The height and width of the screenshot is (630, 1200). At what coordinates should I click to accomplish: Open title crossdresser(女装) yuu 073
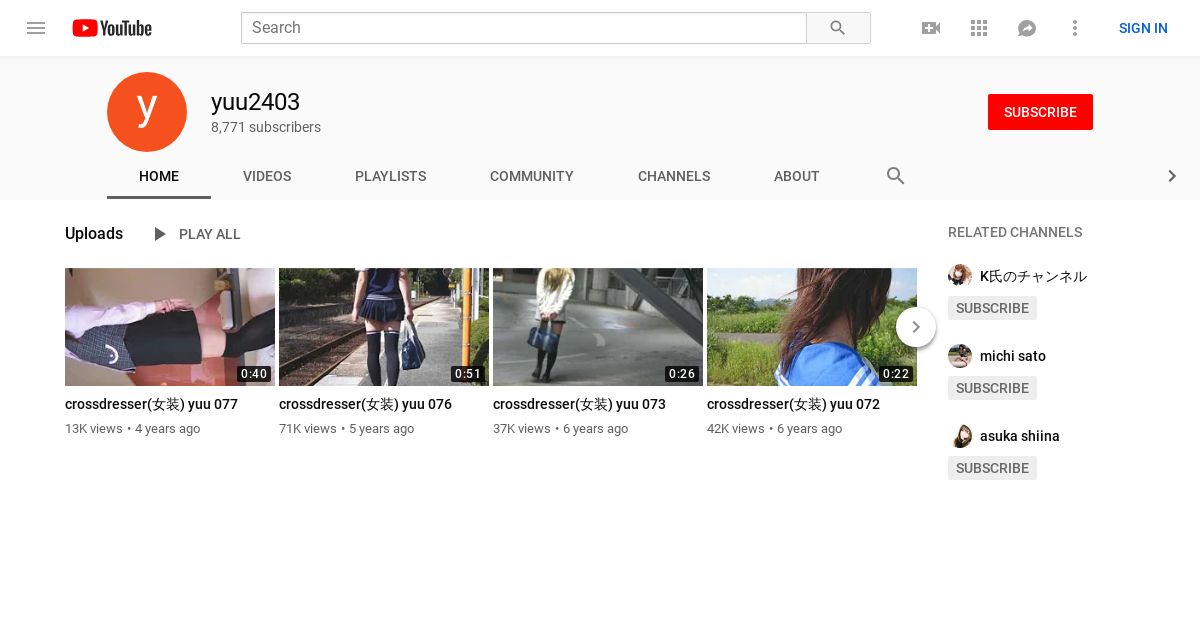pyautogui.click(x=579, y=404)
